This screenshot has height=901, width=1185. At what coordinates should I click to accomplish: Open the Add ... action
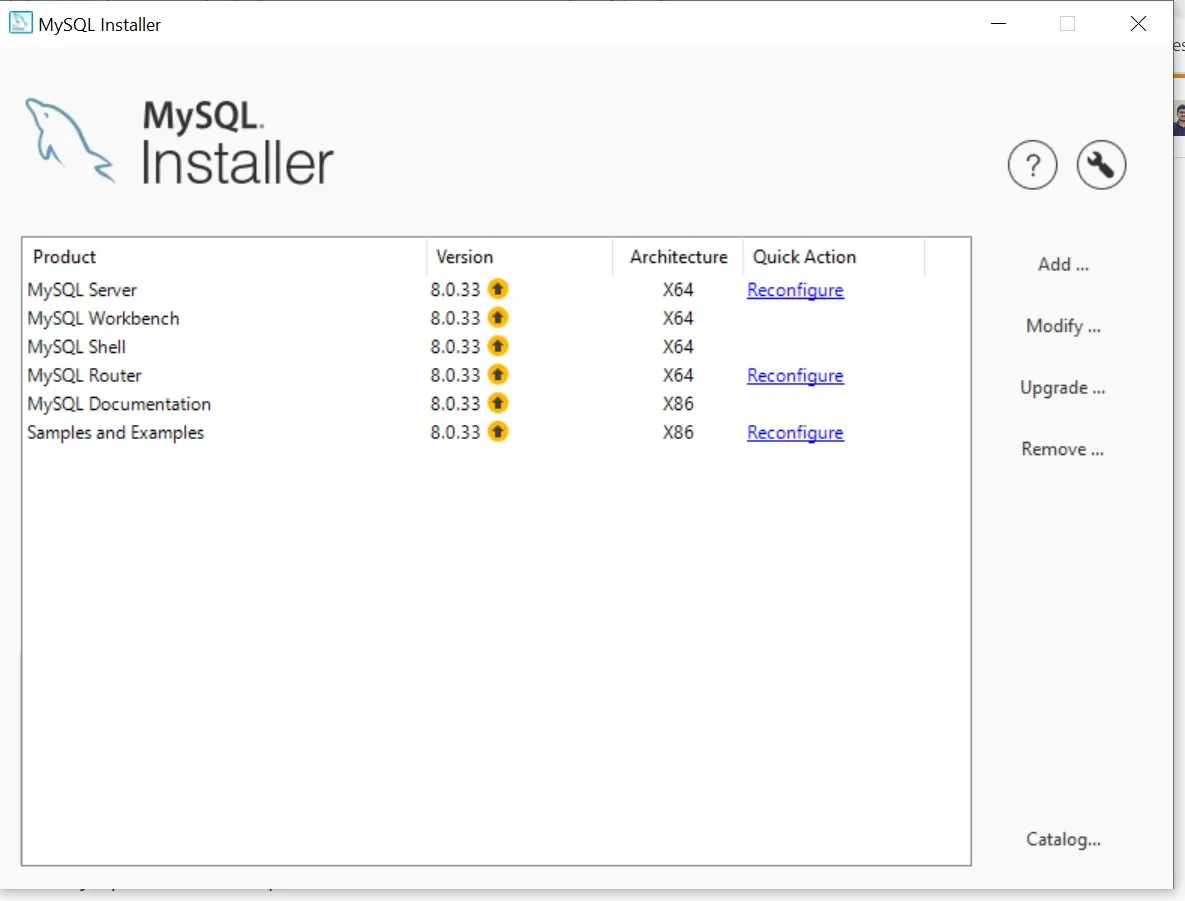[x=1063, y=265]
